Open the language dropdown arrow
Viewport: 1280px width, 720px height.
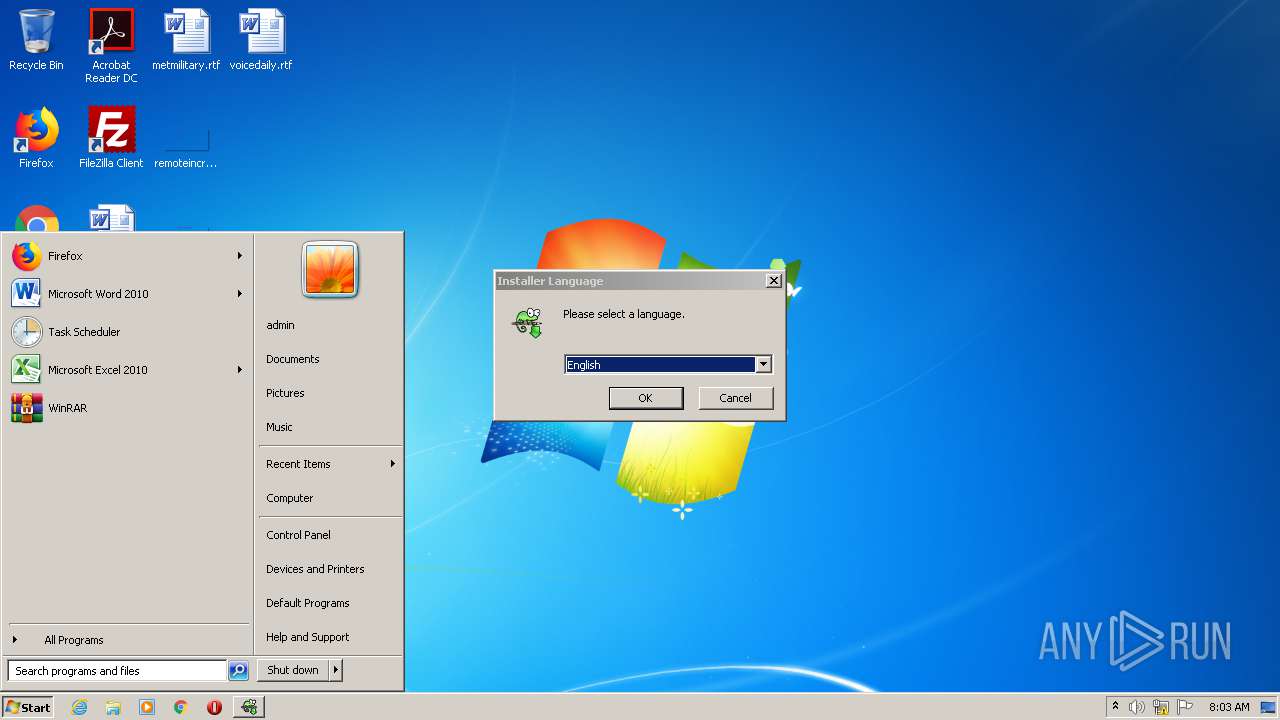(763, 365)
